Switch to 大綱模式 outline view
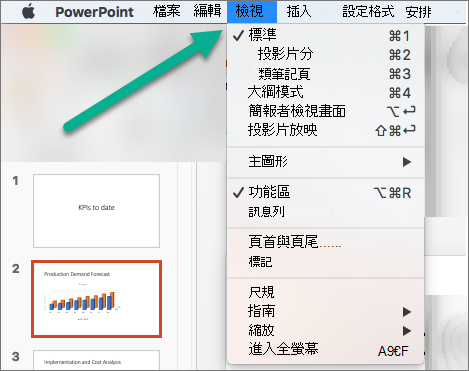 click(x=325, y=92)
